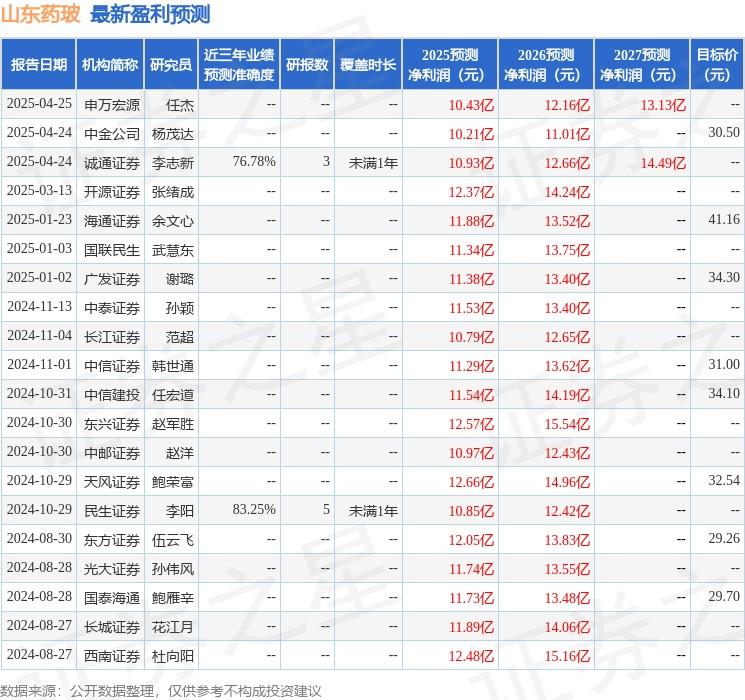Click target price 34.10

pyautogui.click(x=724, y=393)
